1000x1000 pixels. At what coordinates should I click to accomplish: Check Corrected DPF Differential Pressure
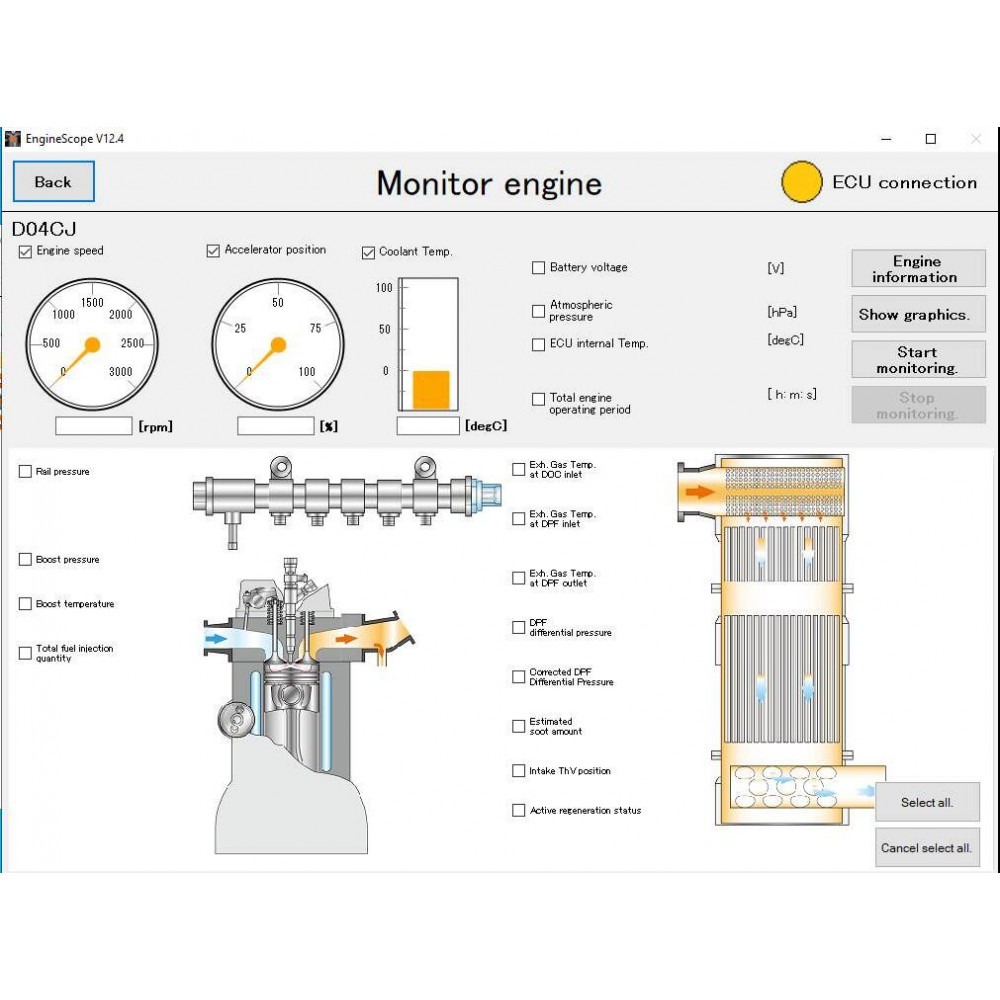pos(518,677)
